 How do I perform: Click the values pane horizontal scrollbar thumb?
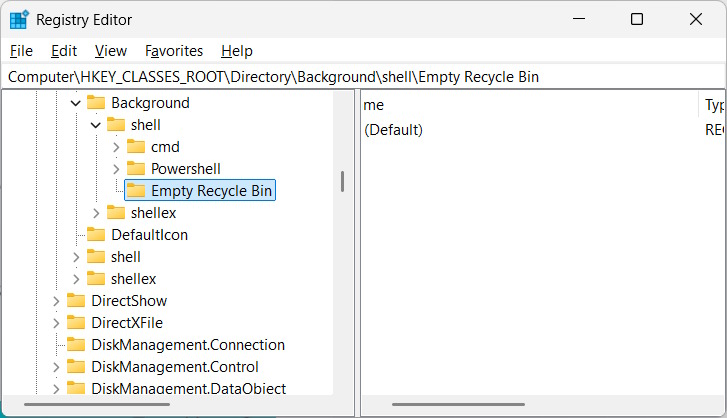[x=458, y=405]
